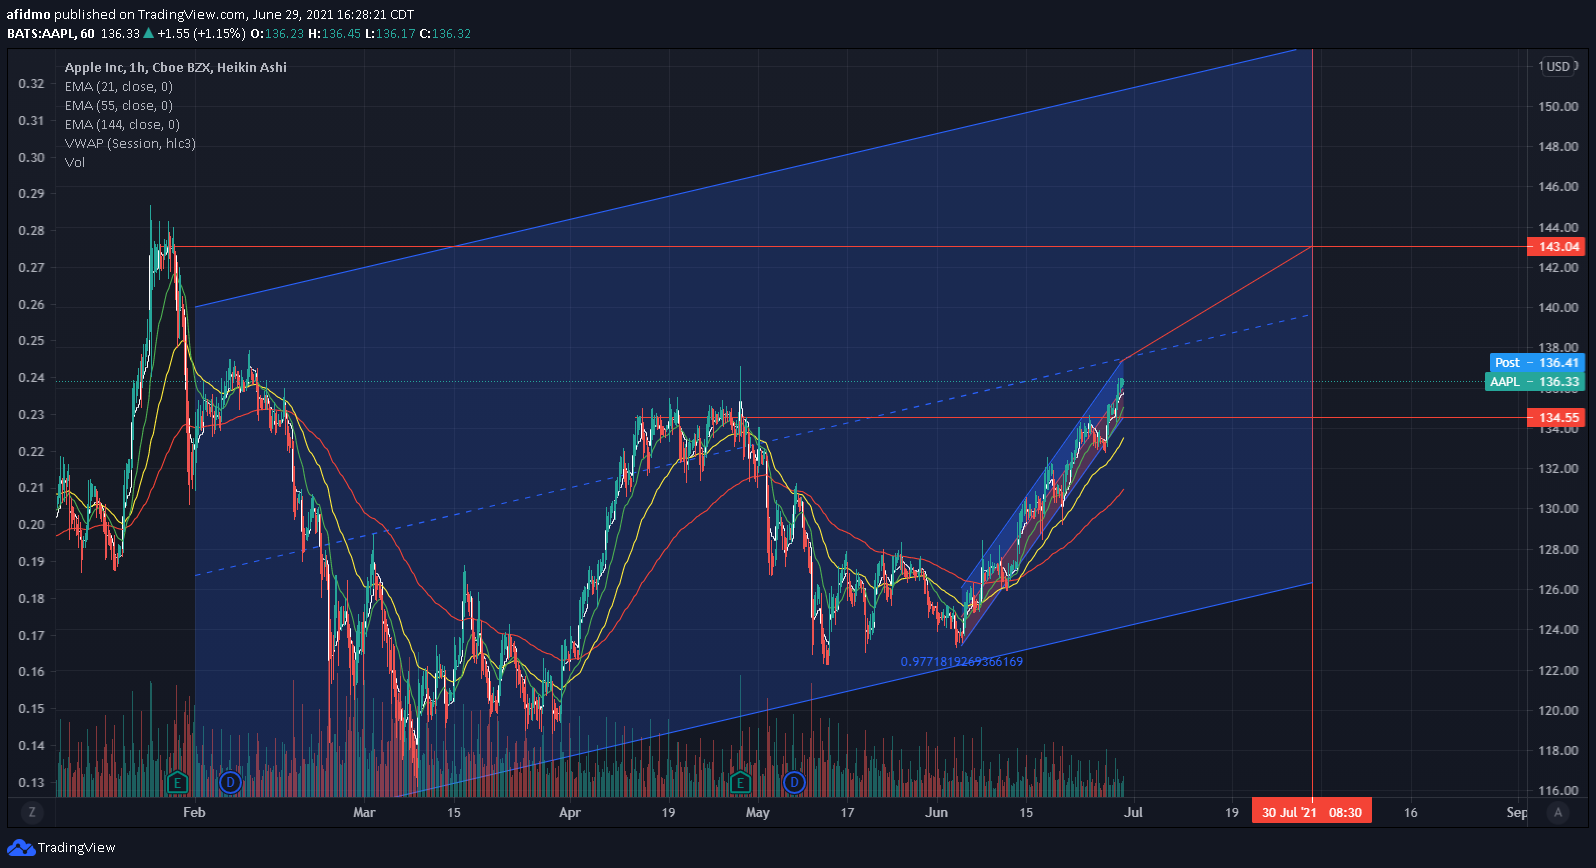Select the VWAP (Session, hlc3) legend
Screen dimensions: 1596x868
[130, 143]
